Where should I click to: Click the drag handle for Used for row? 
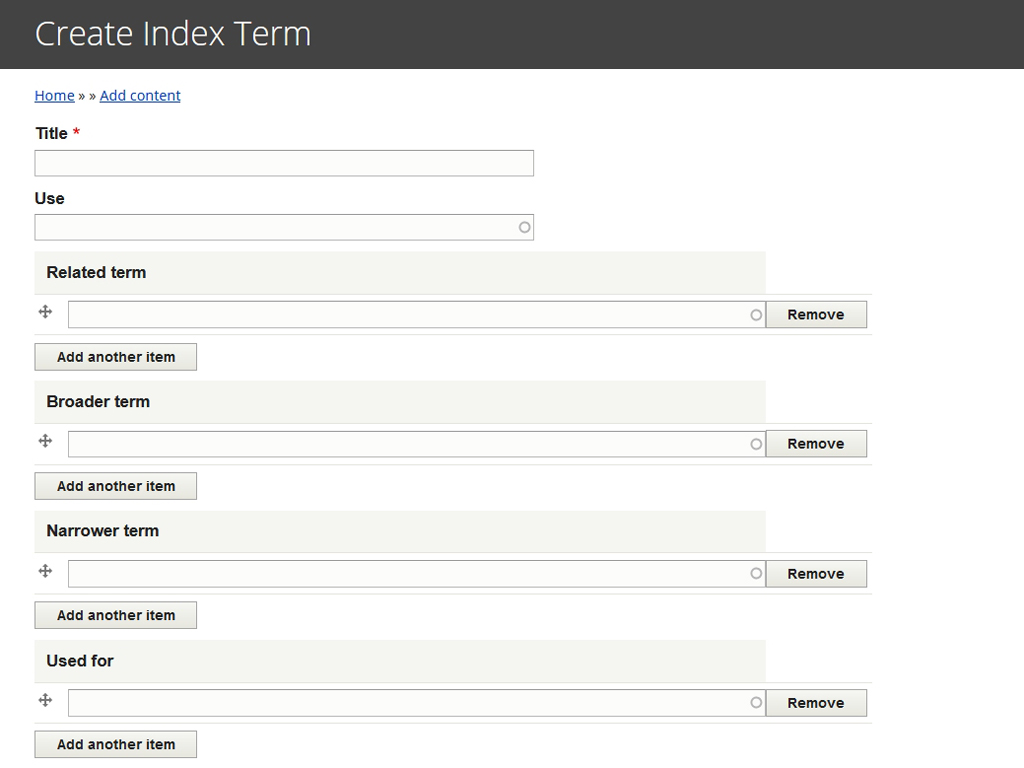pos(46,701)
